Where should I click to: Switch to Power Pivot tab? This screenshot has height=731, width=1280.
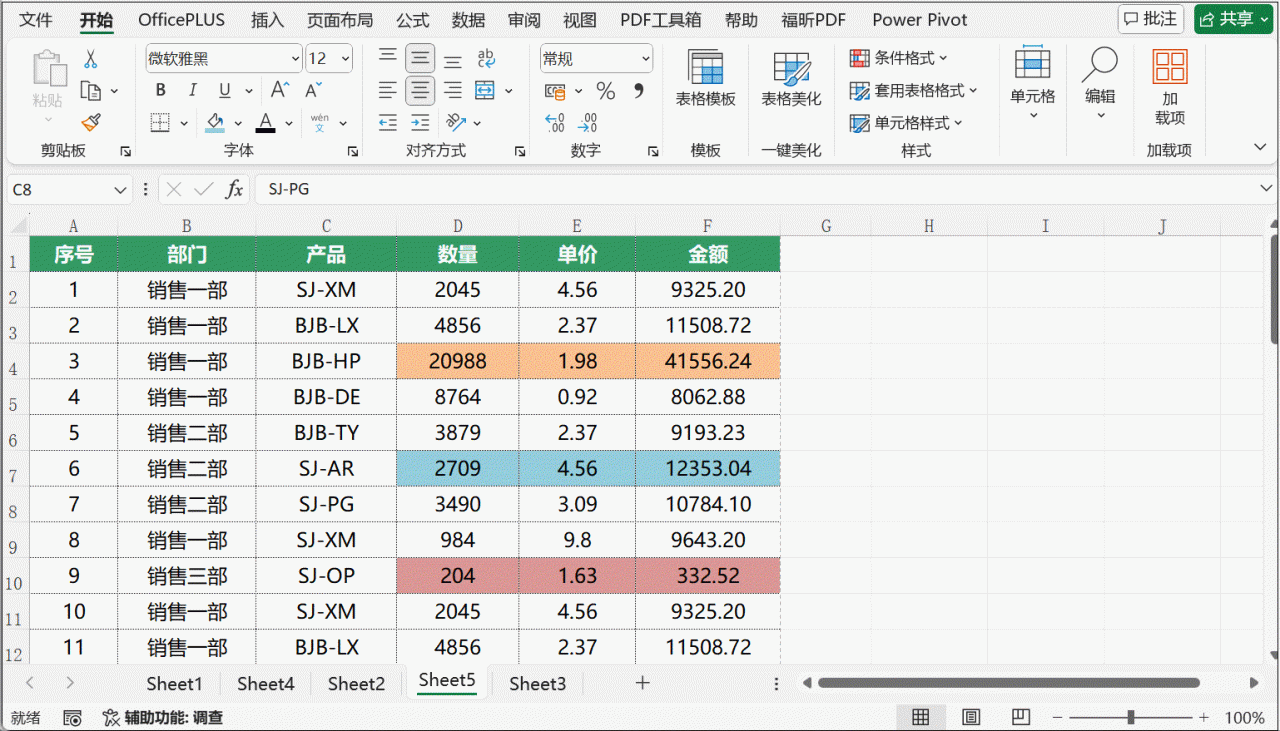tap(919, 20)
